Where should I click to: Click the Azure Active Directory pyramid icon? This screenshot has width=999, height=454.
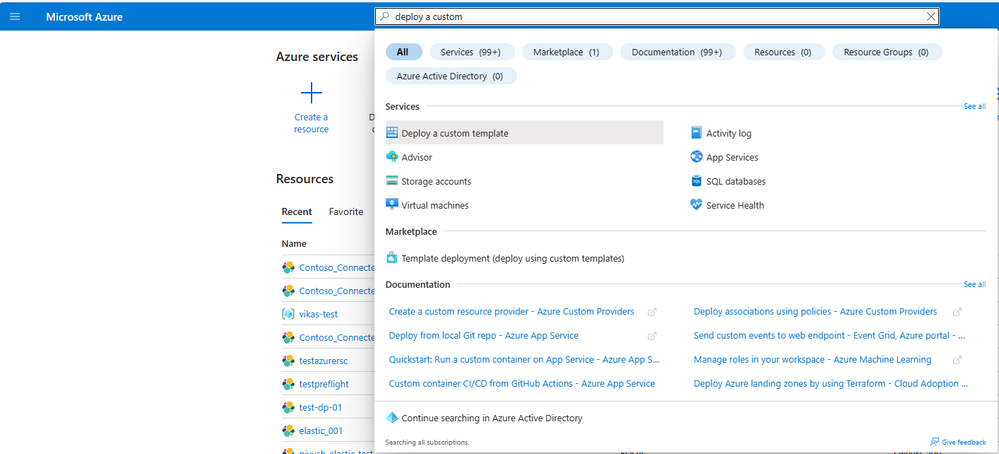pos(392,418)
